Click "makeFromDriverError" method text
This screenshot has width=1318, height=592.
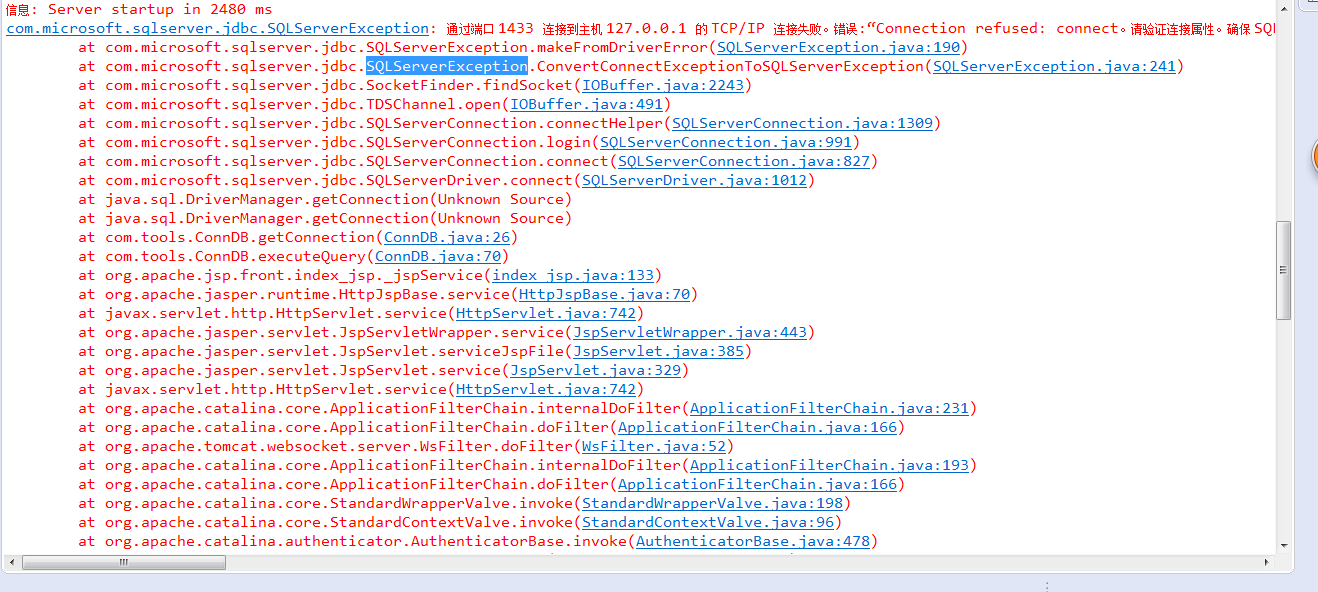622,47
